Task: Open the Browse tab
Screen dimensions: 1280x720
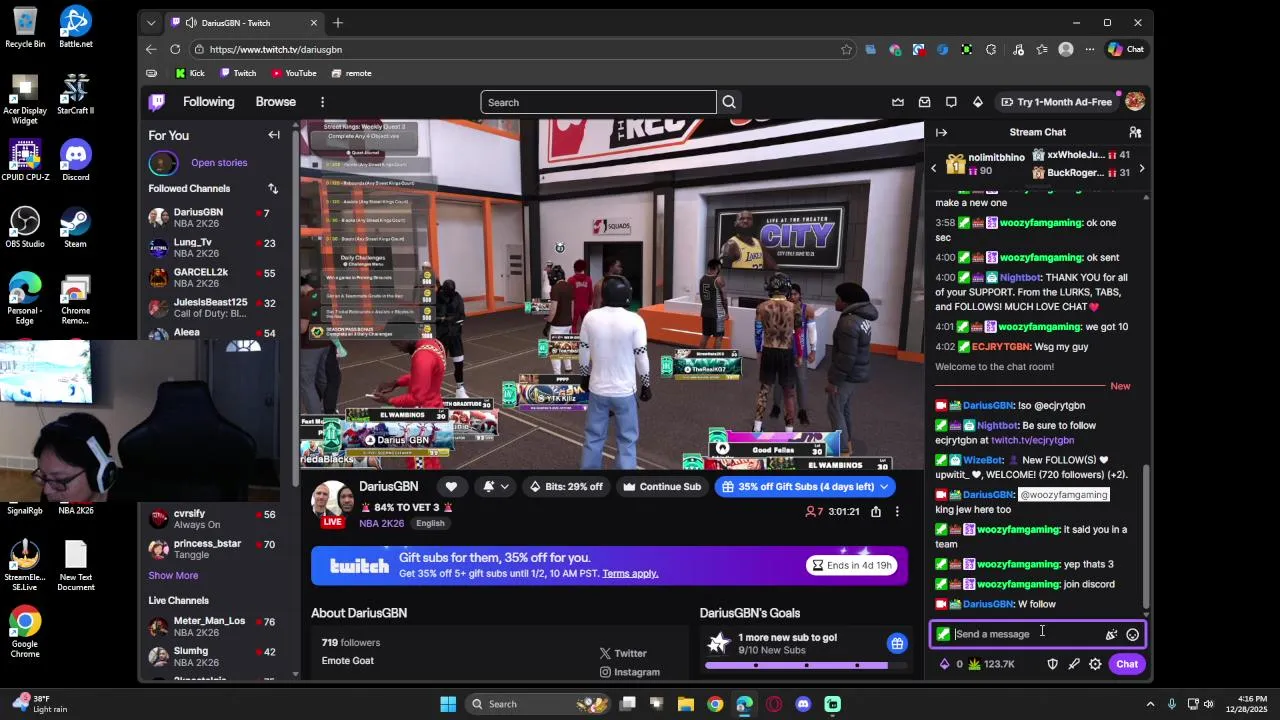Action: pyautogui.click(x=275, y=102)
